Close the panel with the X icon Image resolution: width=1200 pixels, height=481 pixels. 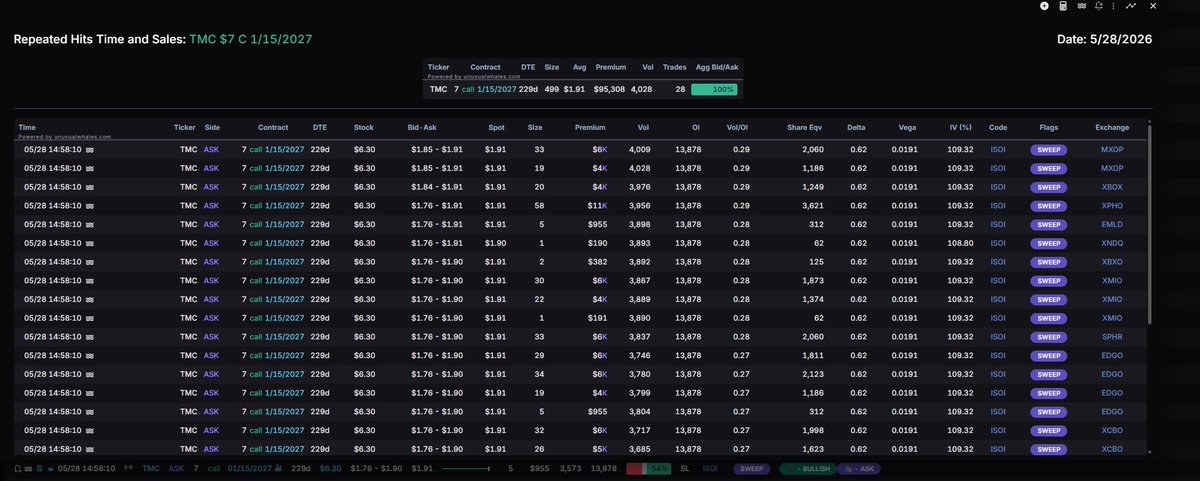1153,6
